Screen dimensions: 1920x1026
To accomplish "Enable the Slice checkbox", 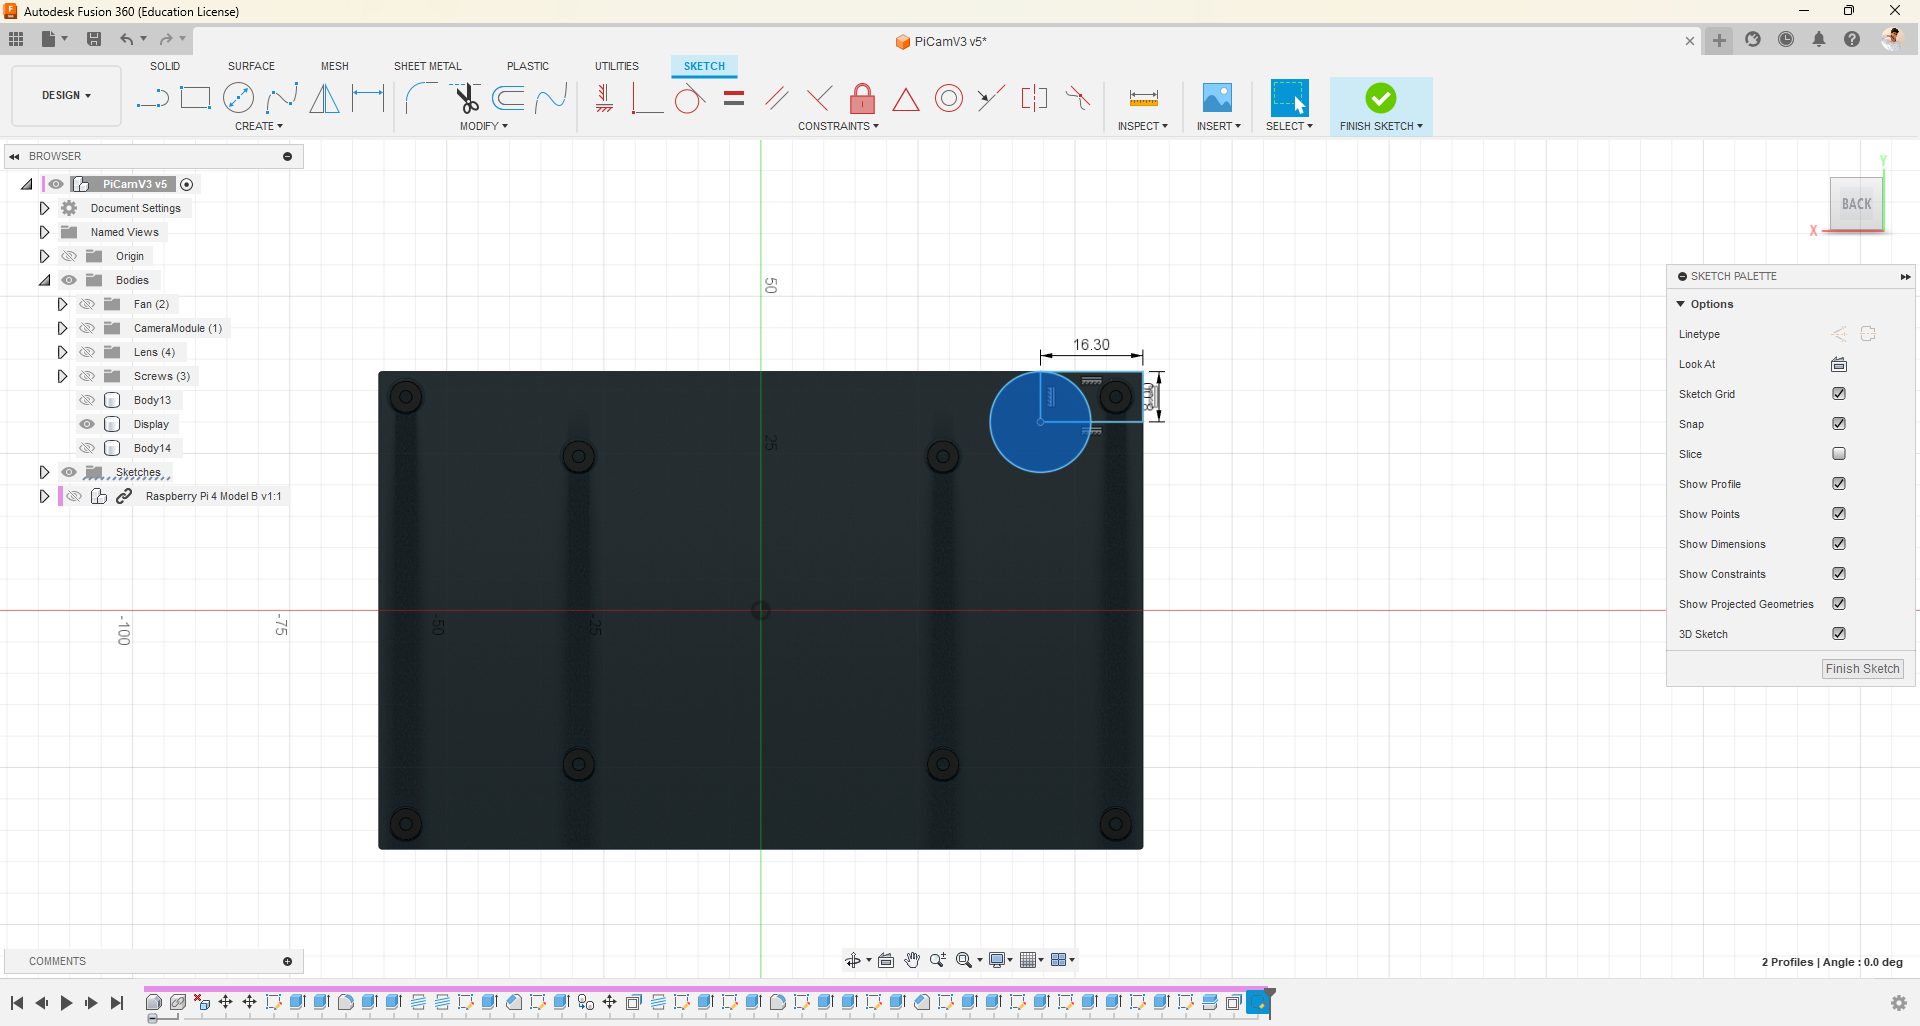I will click(1839, 454).
